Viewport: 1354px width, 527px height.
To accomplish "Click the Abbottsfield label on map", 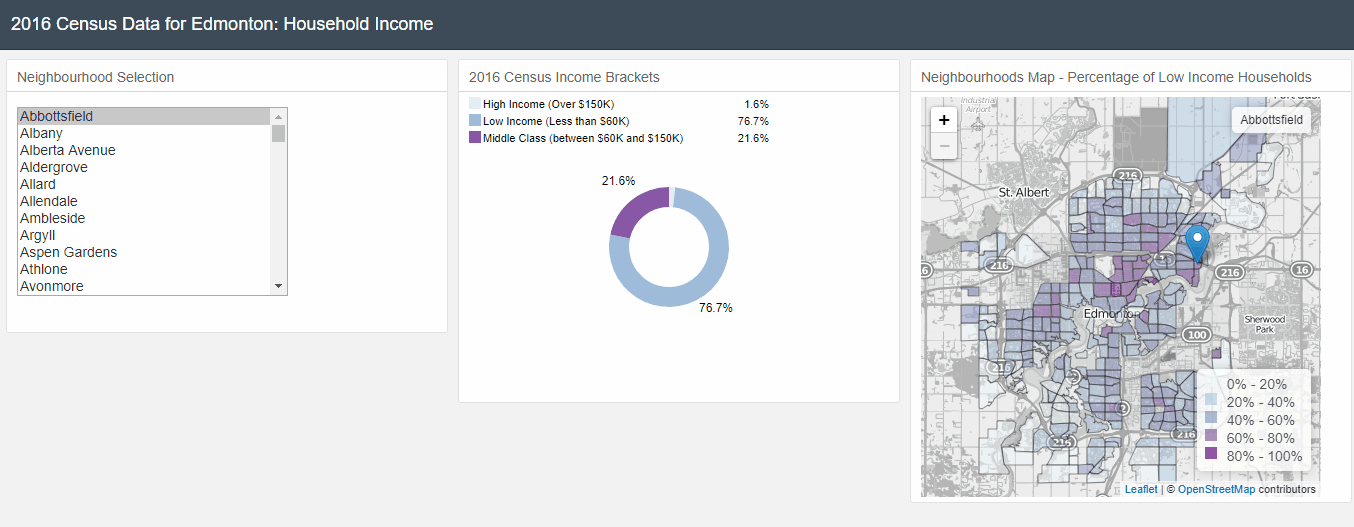I will pos(1271,120).
